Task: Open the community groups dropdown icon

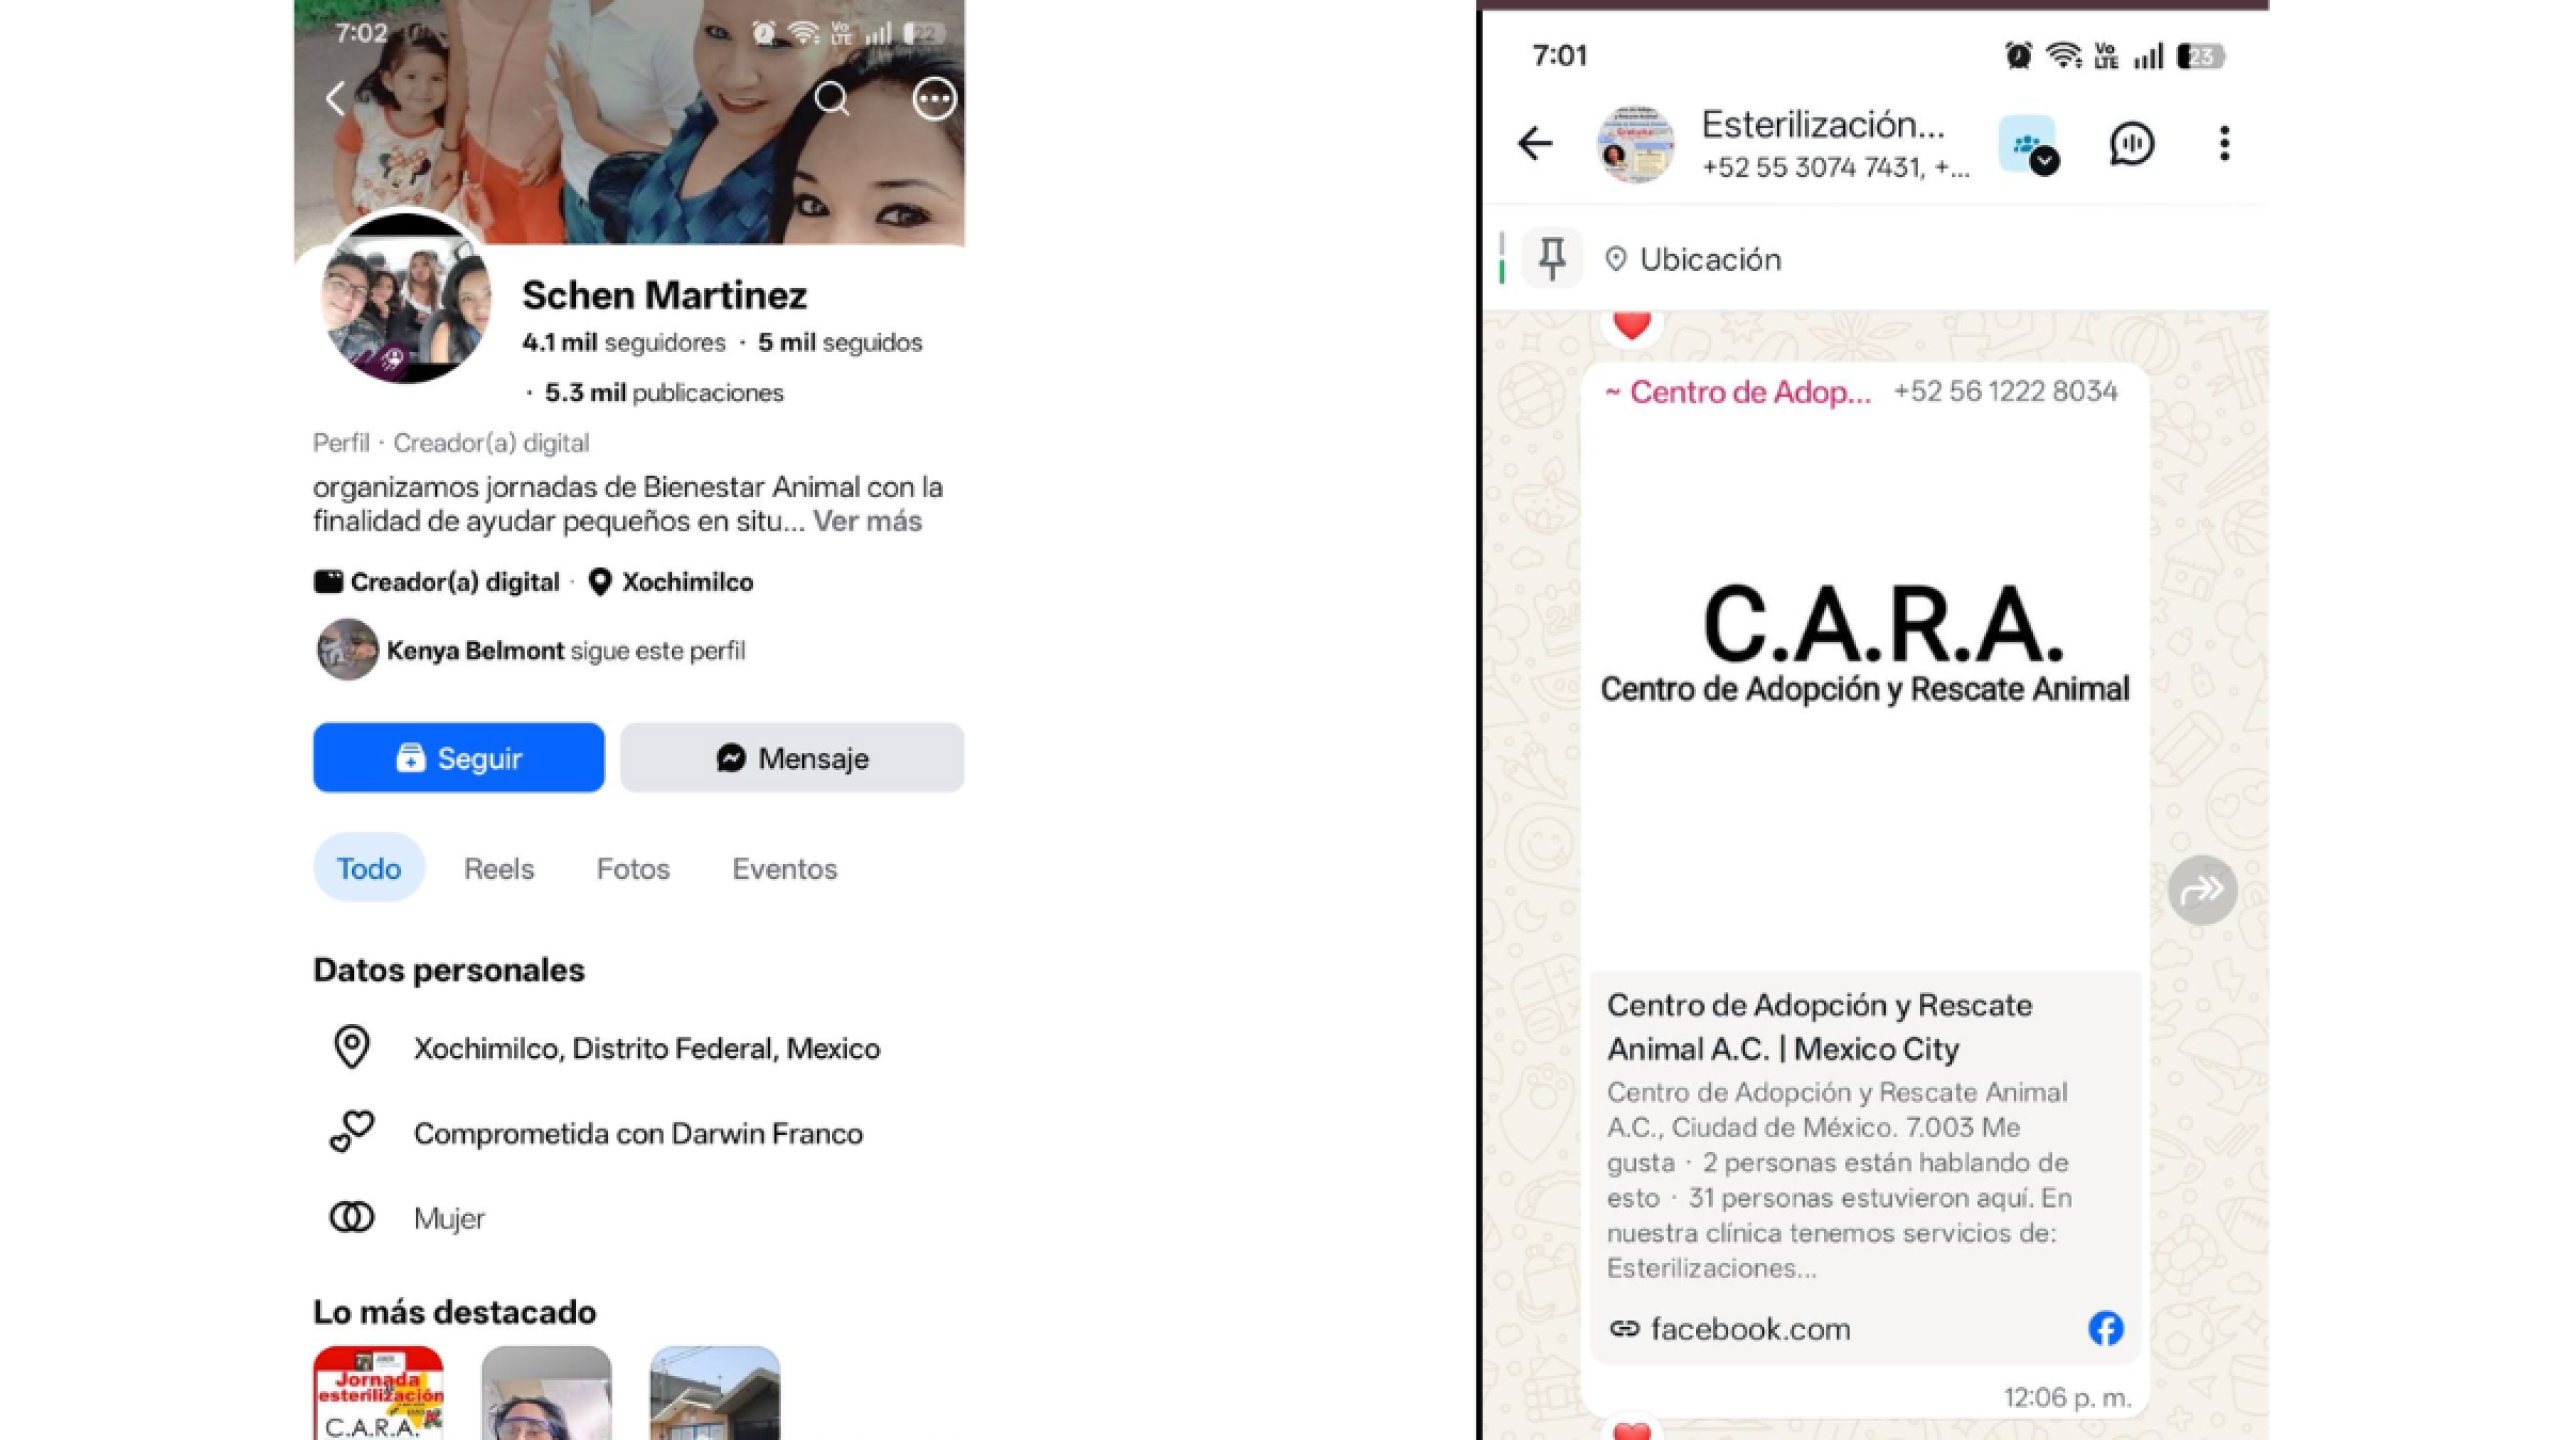Action: (x=2029, y=146)
